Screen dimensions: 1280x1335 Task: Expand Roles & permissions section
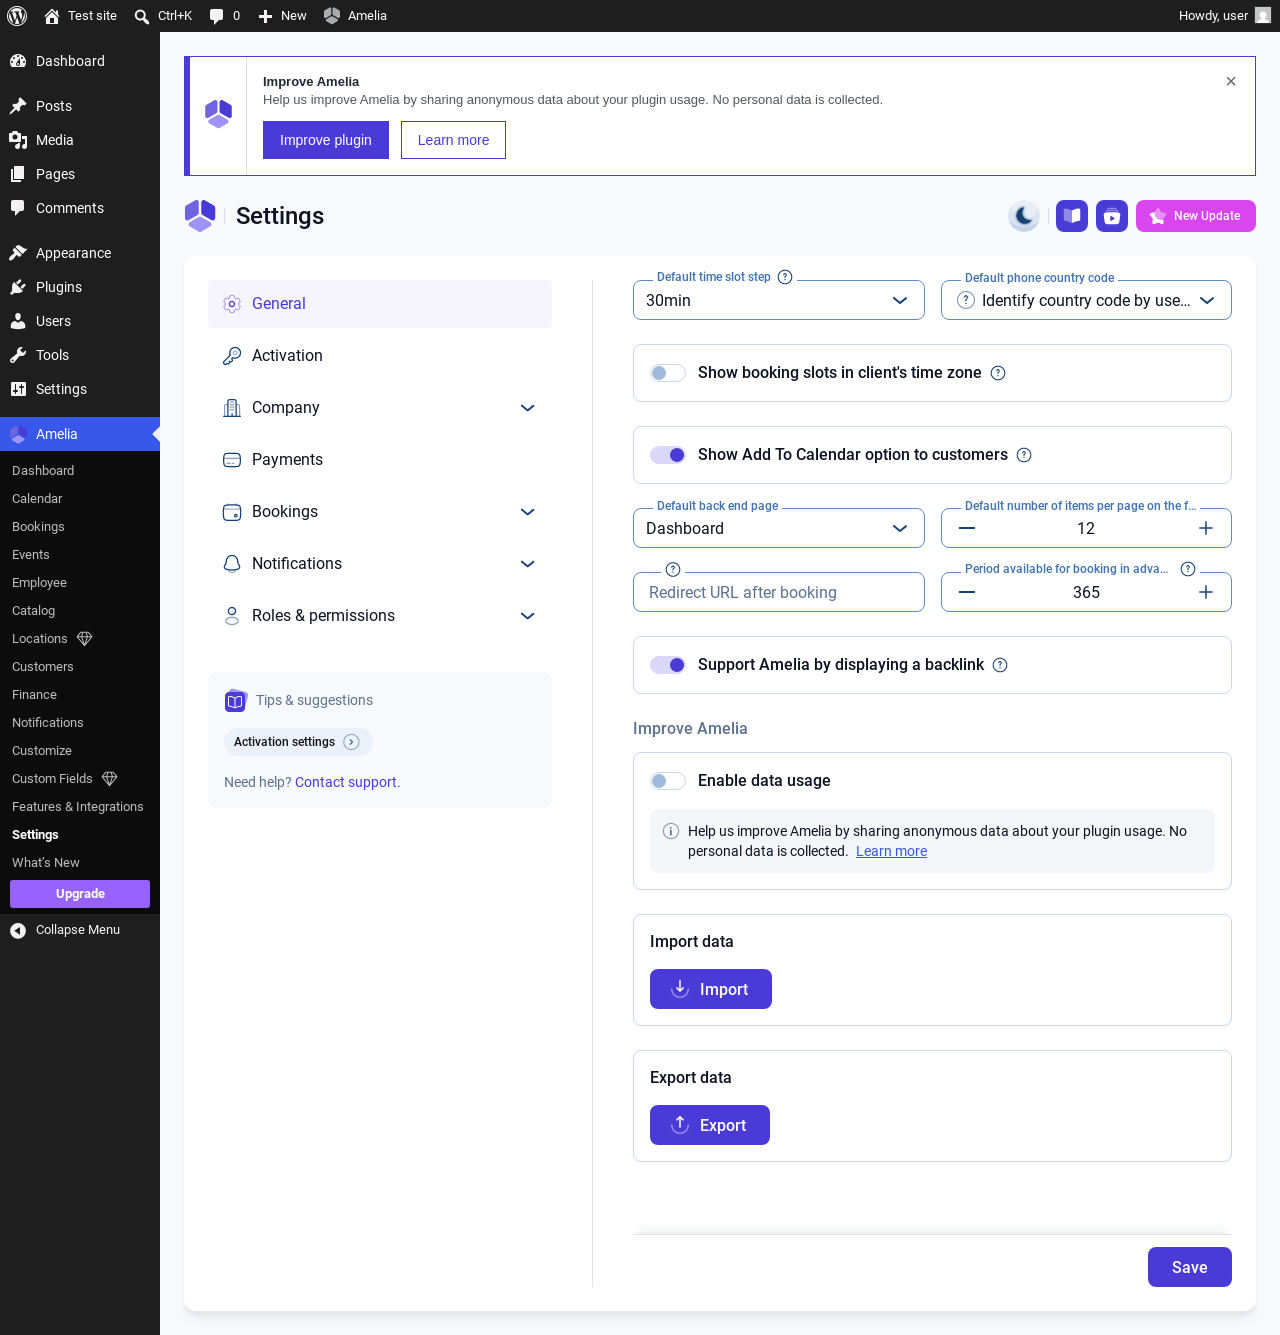point(380,616)
